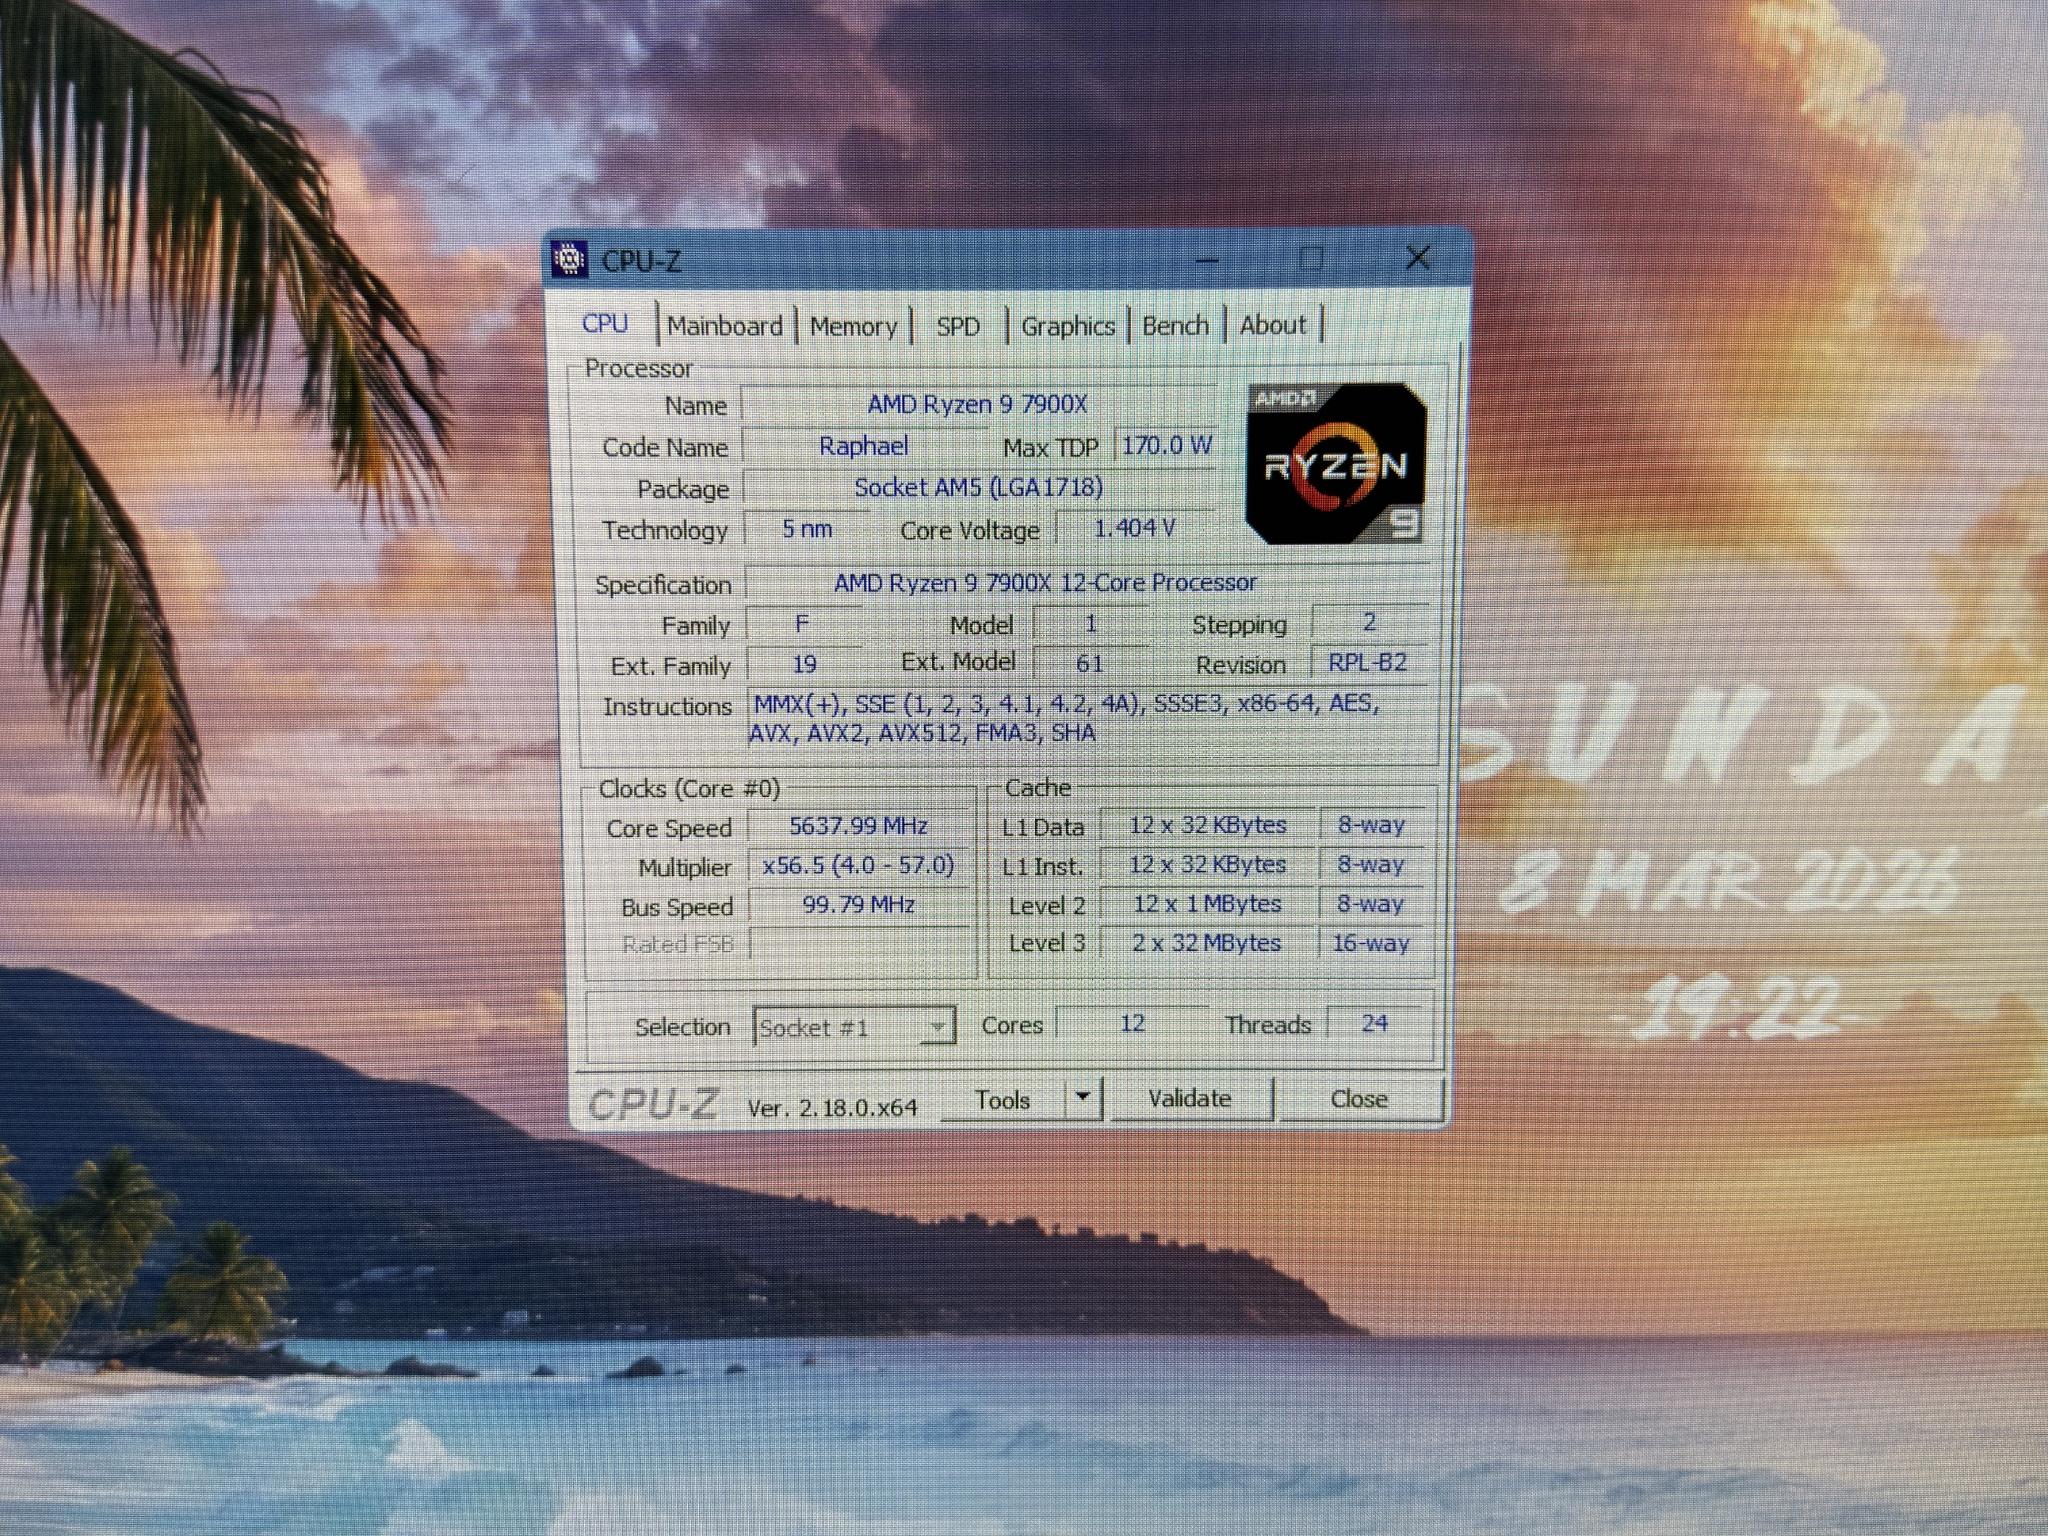Image resolution: width=2048 pixels, height=1536 pixels.
Task: Switch to the Mainboard tab
Action: [x=725, y=326]
